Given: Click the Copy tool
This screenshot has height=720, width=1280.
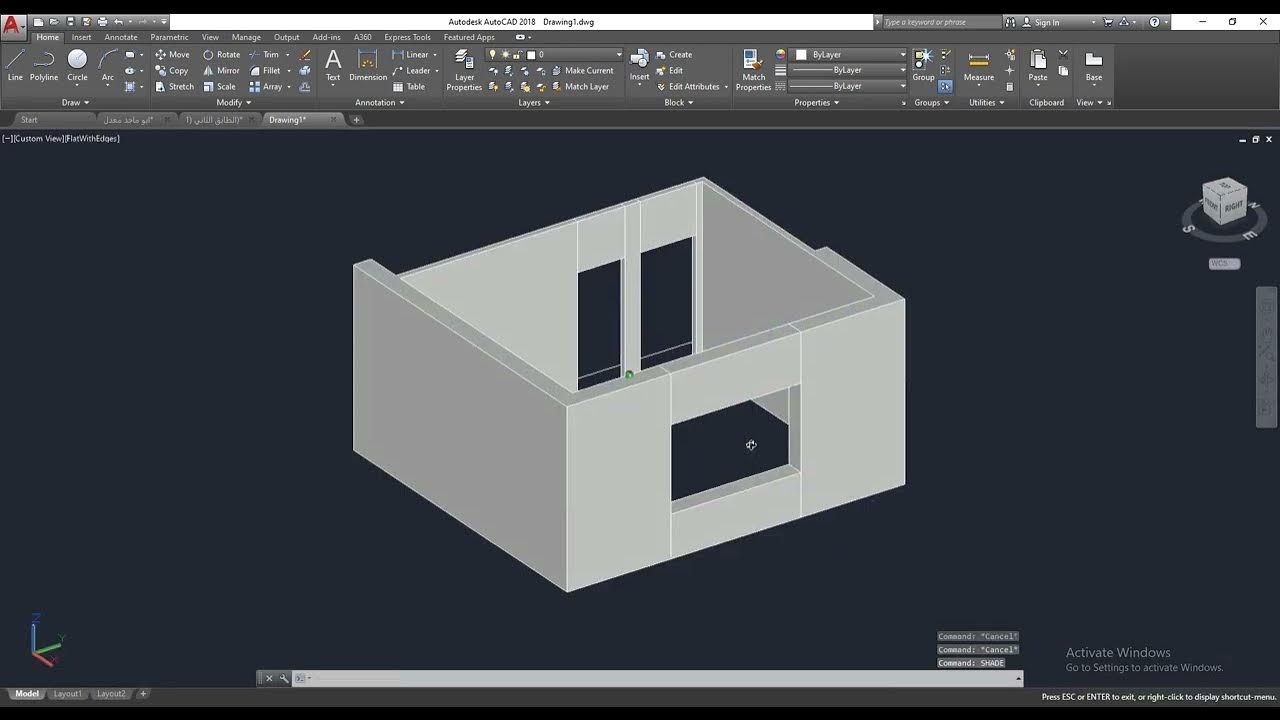Looking at the screenshot, I should pyautogui.click(x=172, y=71).
